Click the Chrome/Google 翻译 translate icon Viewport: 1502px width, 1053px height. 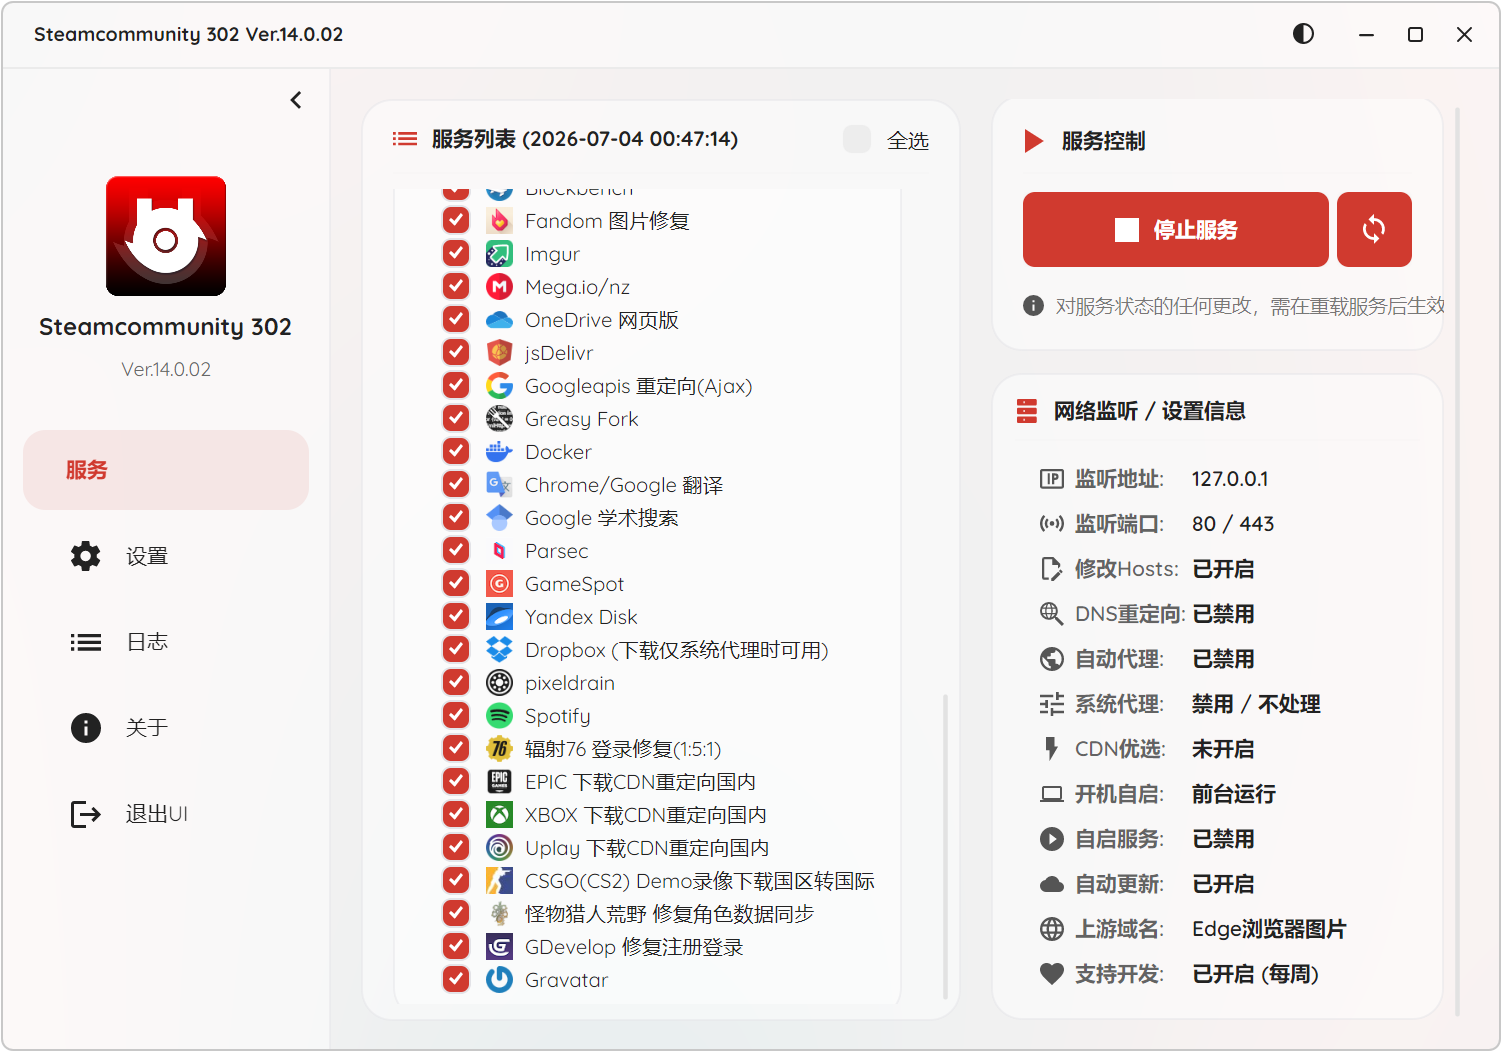[x=499, y=485]
